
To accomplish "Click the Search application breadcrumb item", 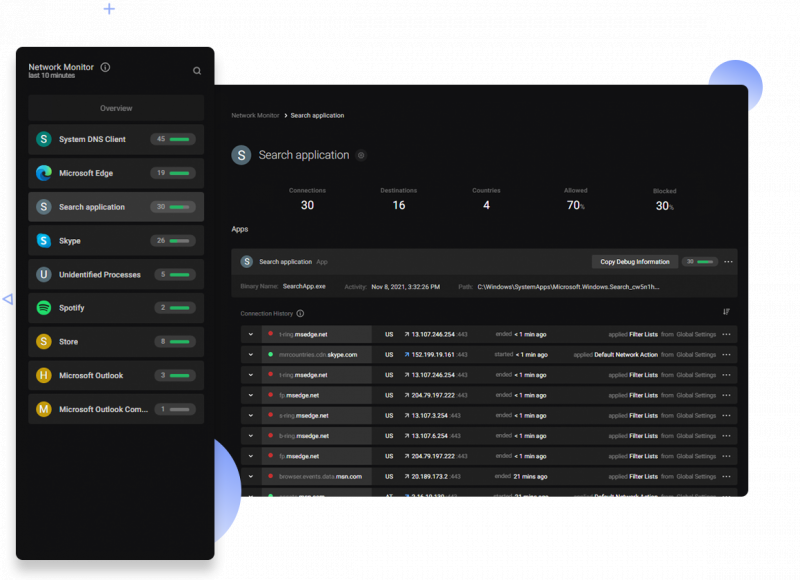I will pyautogui.click(x=317, y=115).
